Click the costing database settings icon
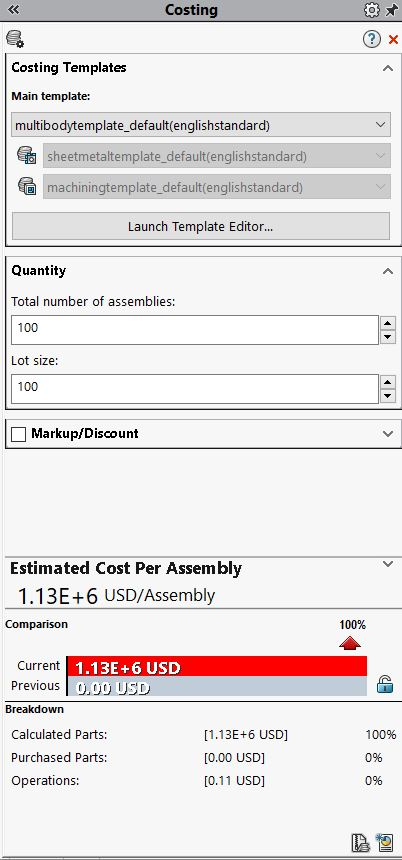This screenshot has width=402, height=860. pos(15,39)
